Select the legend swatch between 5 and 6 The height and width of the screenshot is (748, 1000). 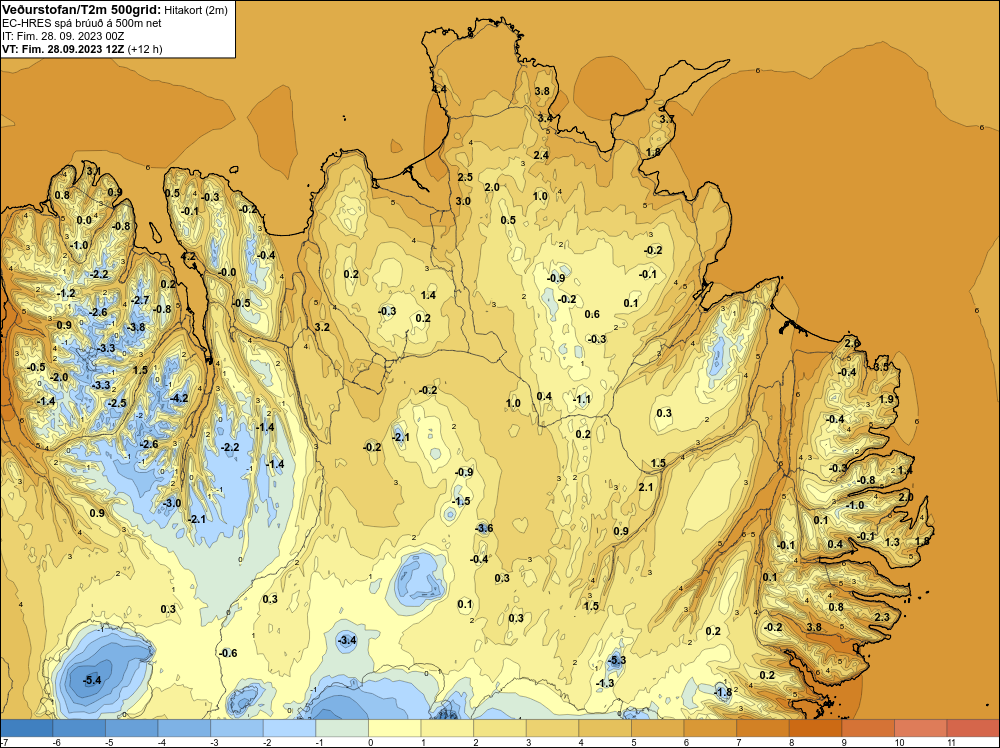[658, 728]
